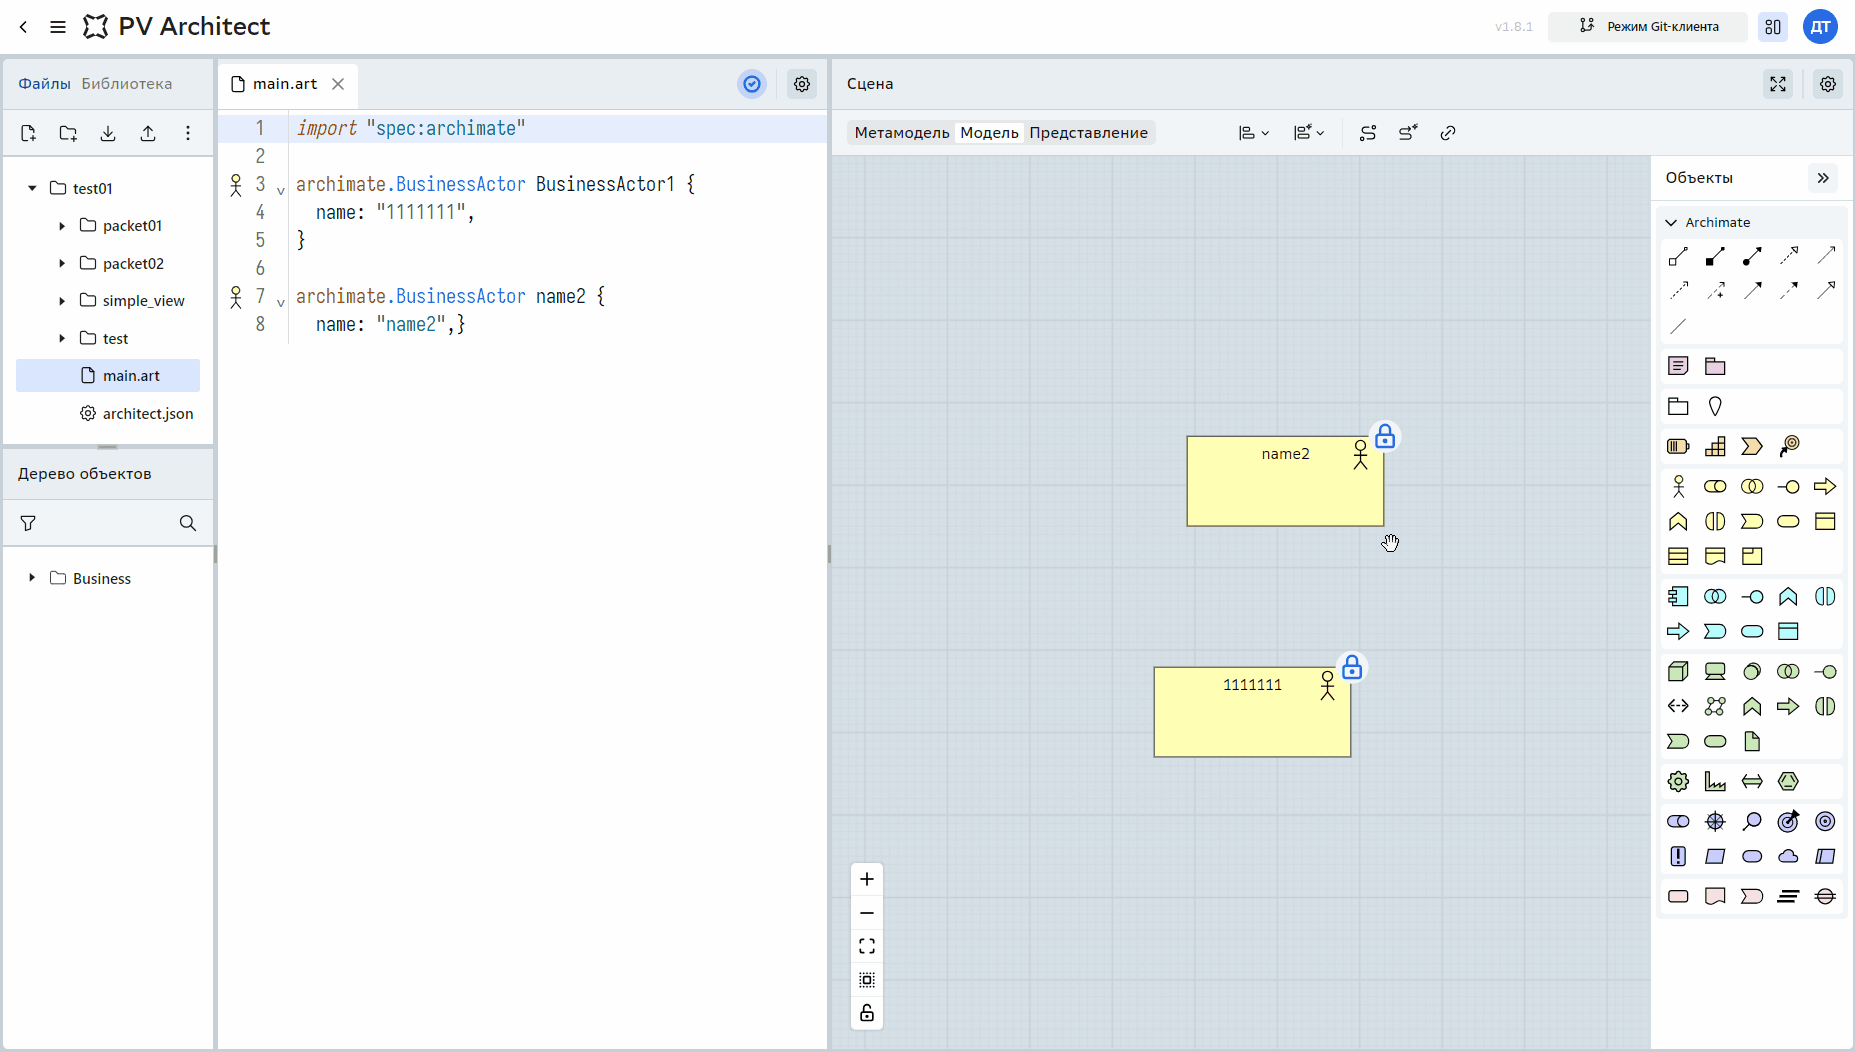Toggle the scene lock below zoom controls
Image resolution: width=1855 pixels, height=1052 pixels.
tap(867, 1013)
